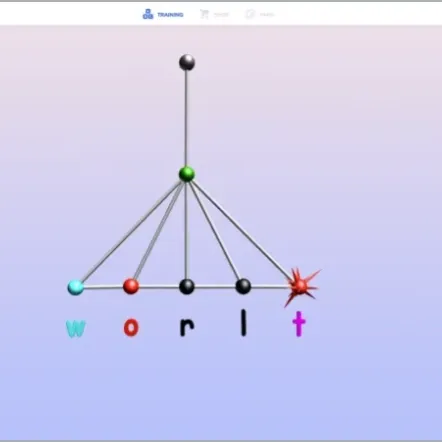Click the faded pencil edit icon
Image resolution: width=442 pixels, height=442 pixels.
[x=250, y=14]
